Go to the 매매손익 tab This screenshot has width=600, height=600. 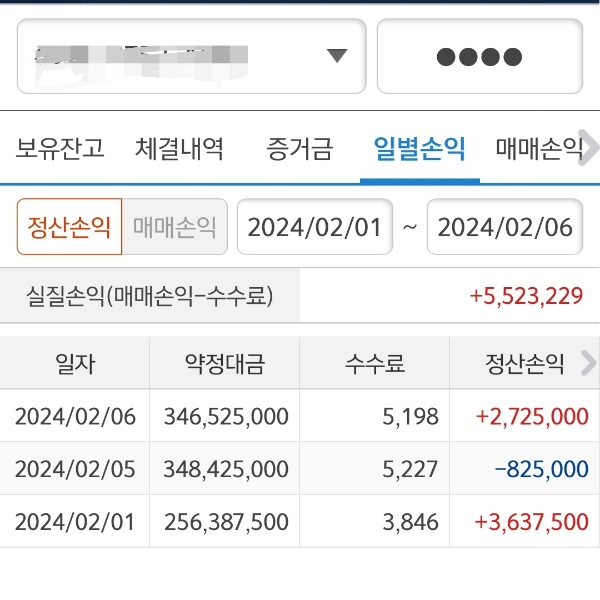tap(538, 150)
